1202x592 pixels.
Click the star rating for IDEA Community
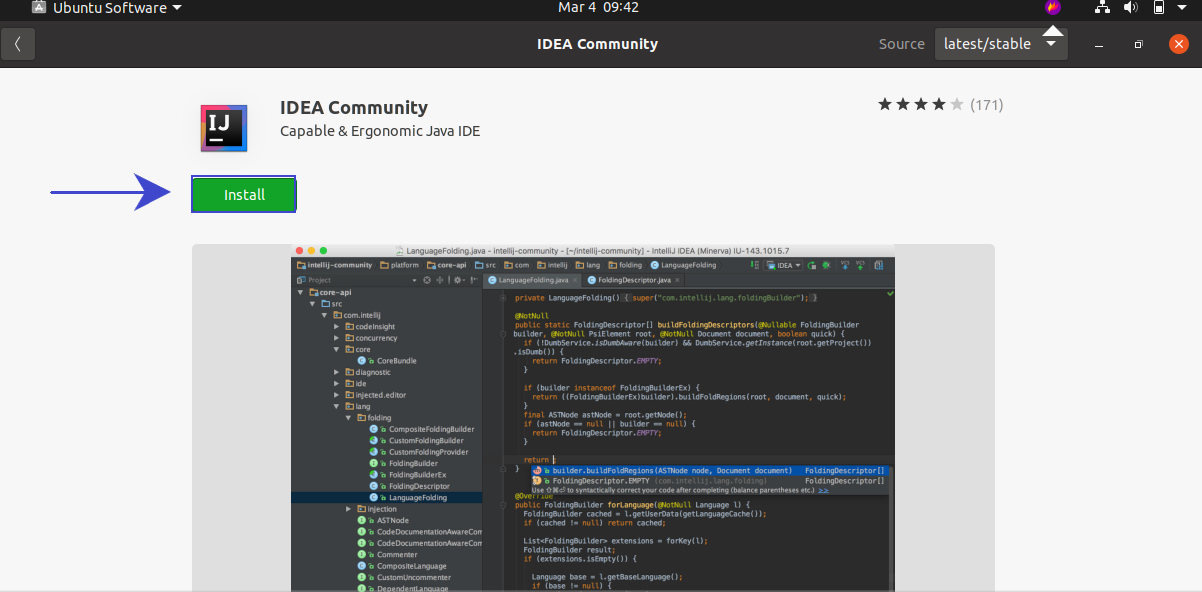[x=921, y=104]
